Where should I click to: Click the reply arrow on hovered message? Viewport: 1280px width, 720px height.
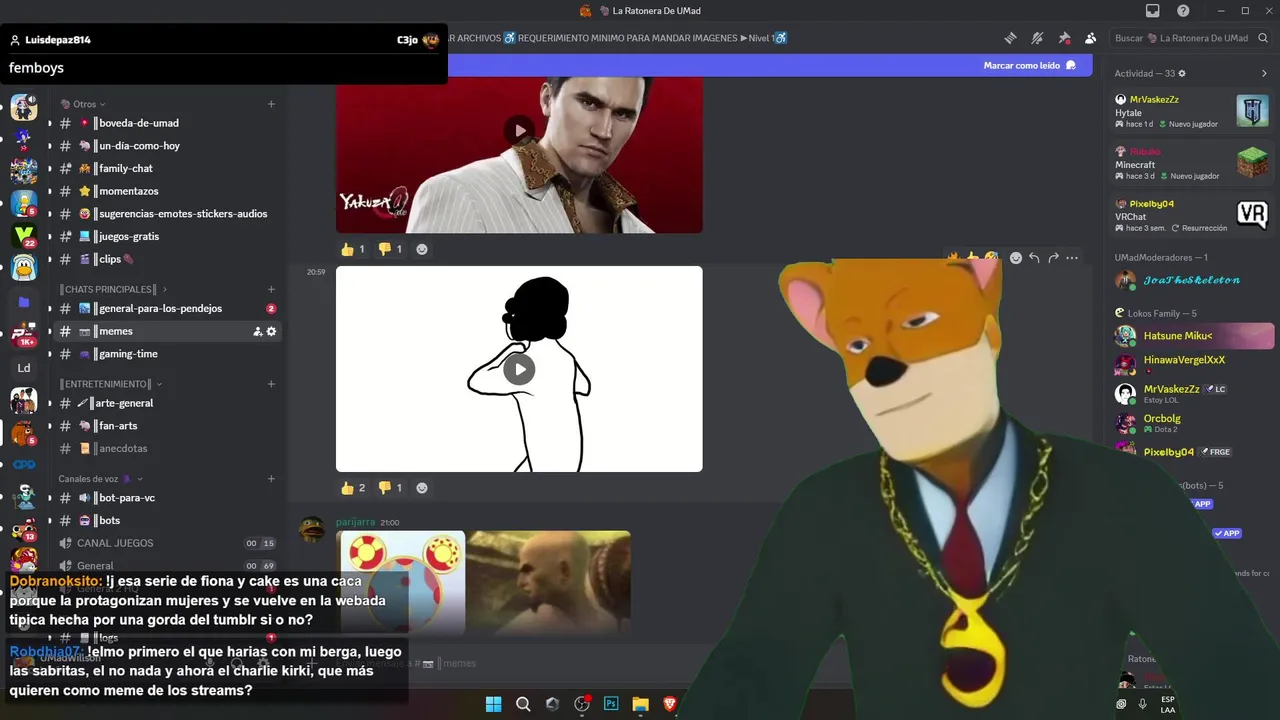pyautogui.click(x=1034, y=258)
